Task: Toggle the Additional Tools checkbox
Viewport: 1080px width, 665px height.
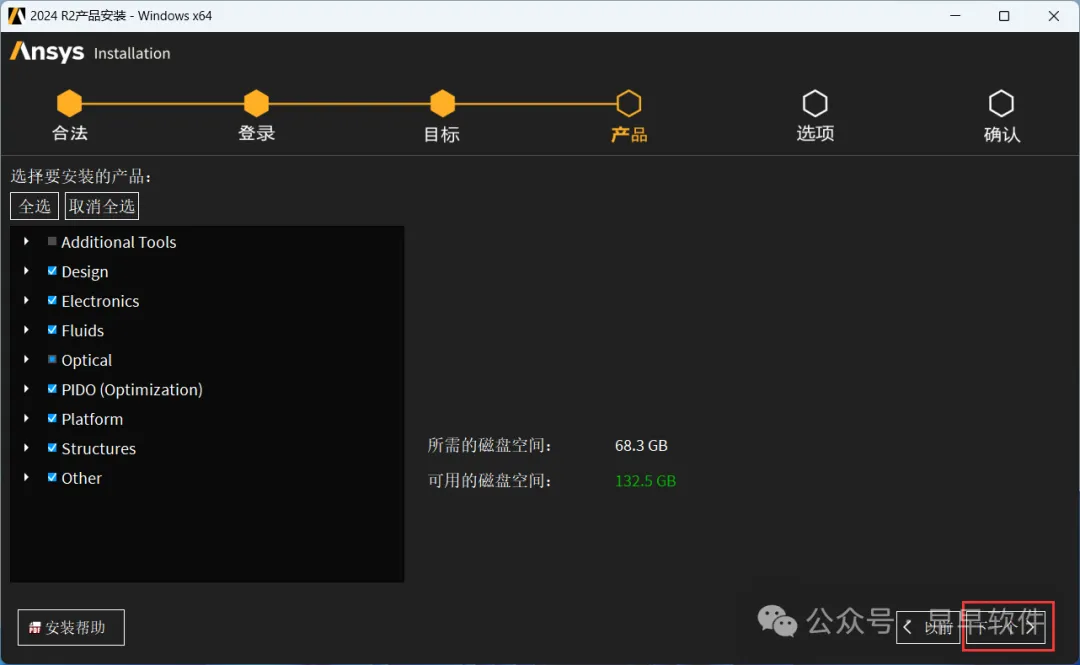Action: 52,241
